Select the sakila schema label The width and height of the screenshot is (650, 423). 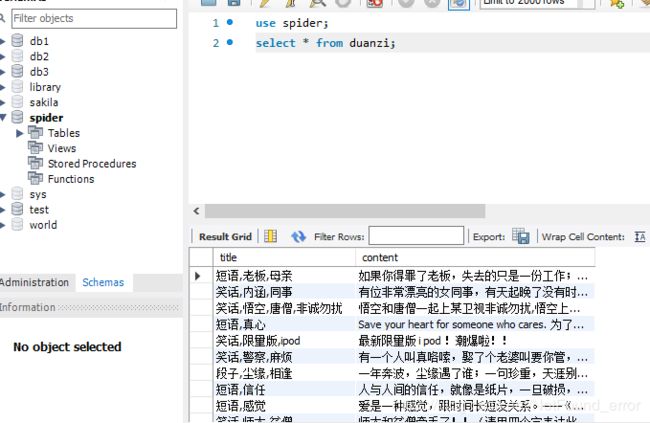coord(44,102)
